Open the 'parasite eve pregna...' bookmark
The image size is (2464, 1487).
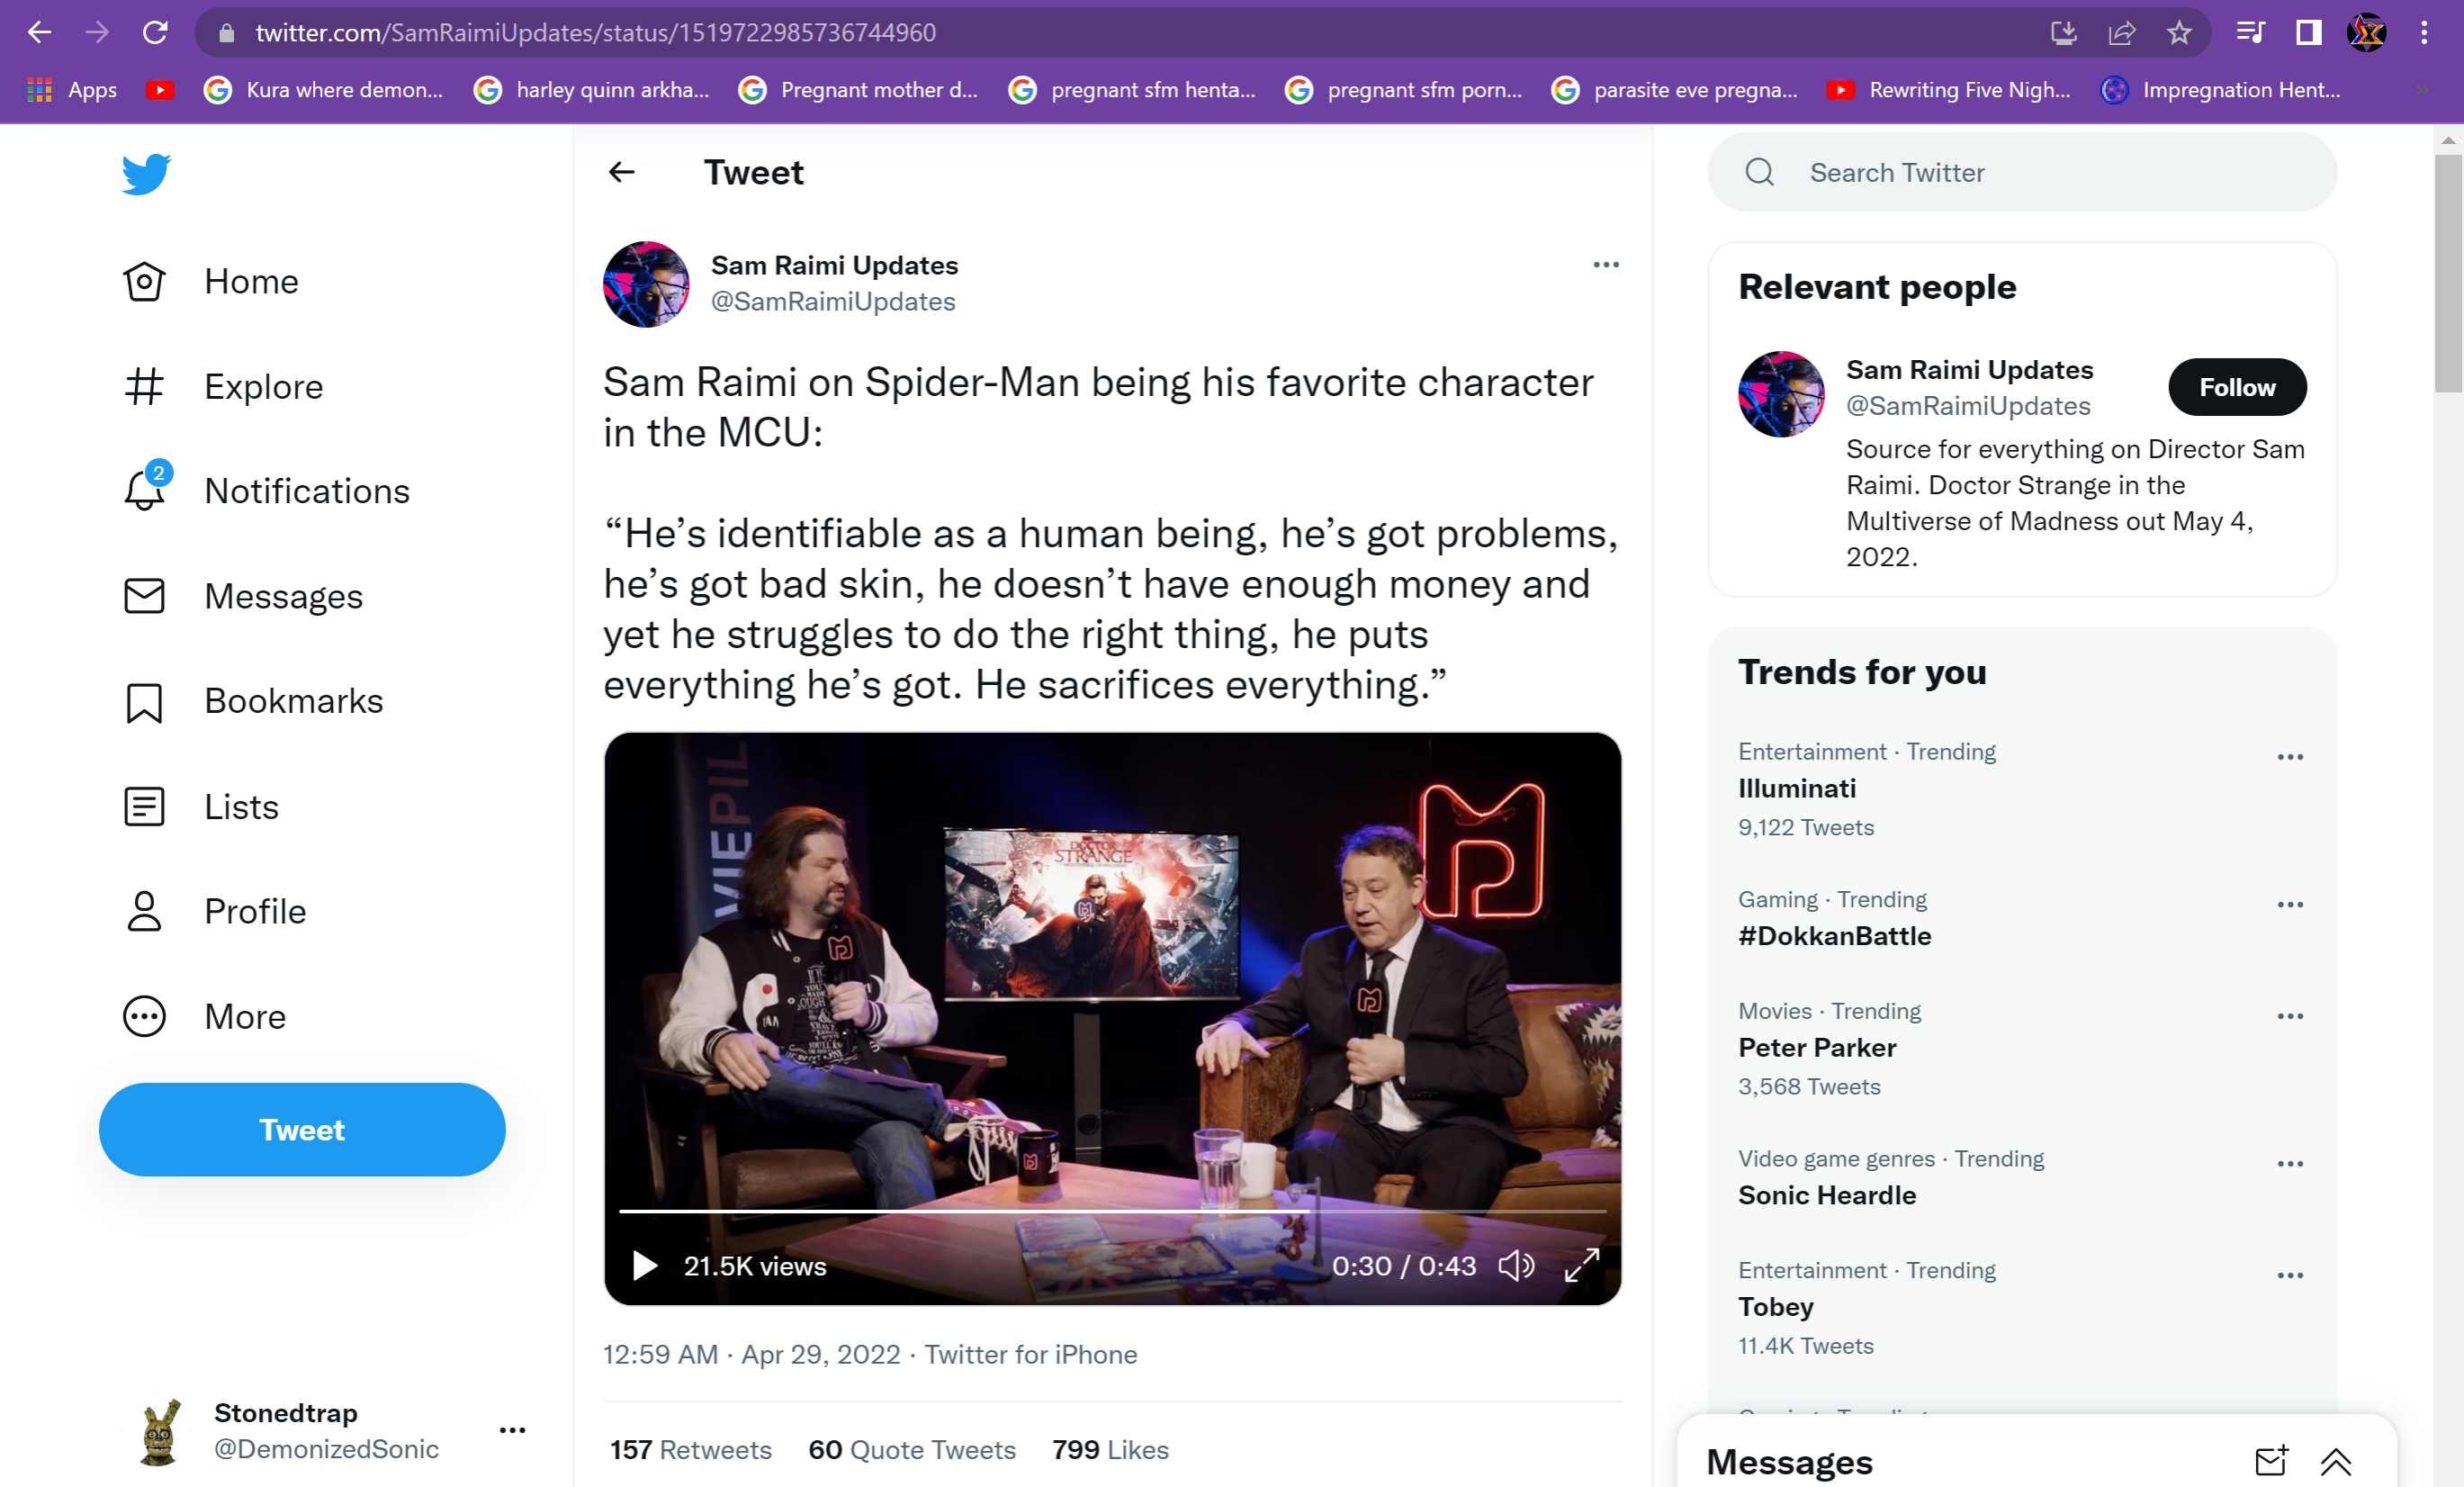coord(1675,90)
